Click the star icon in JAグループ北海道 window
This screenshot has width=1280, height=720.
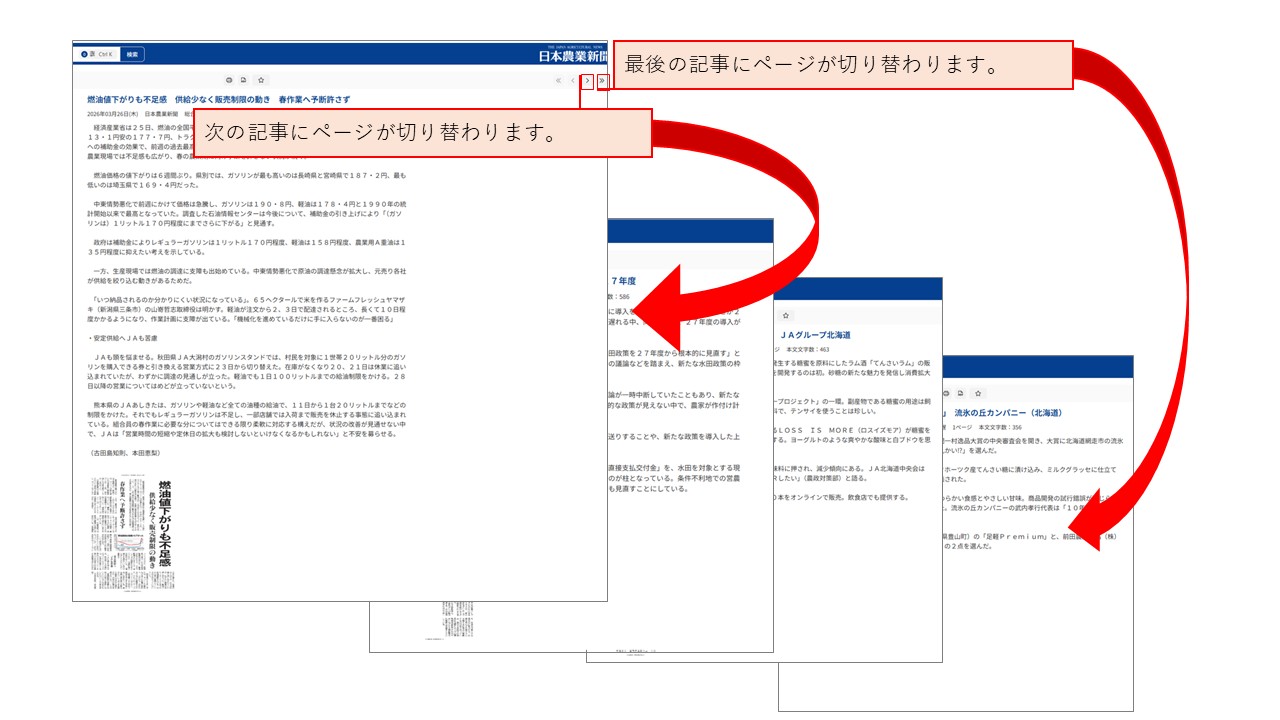(786, 315)
